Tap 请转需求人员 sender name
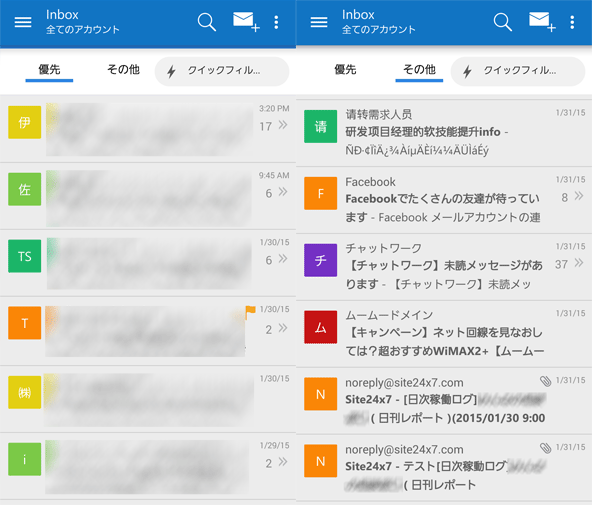This screenshot has height=505, width=592. point(379,114)
